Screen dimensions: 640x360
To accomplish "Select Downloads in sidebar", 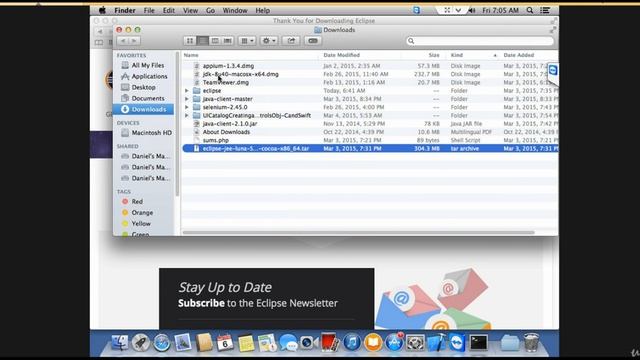I will pos(143,109).
